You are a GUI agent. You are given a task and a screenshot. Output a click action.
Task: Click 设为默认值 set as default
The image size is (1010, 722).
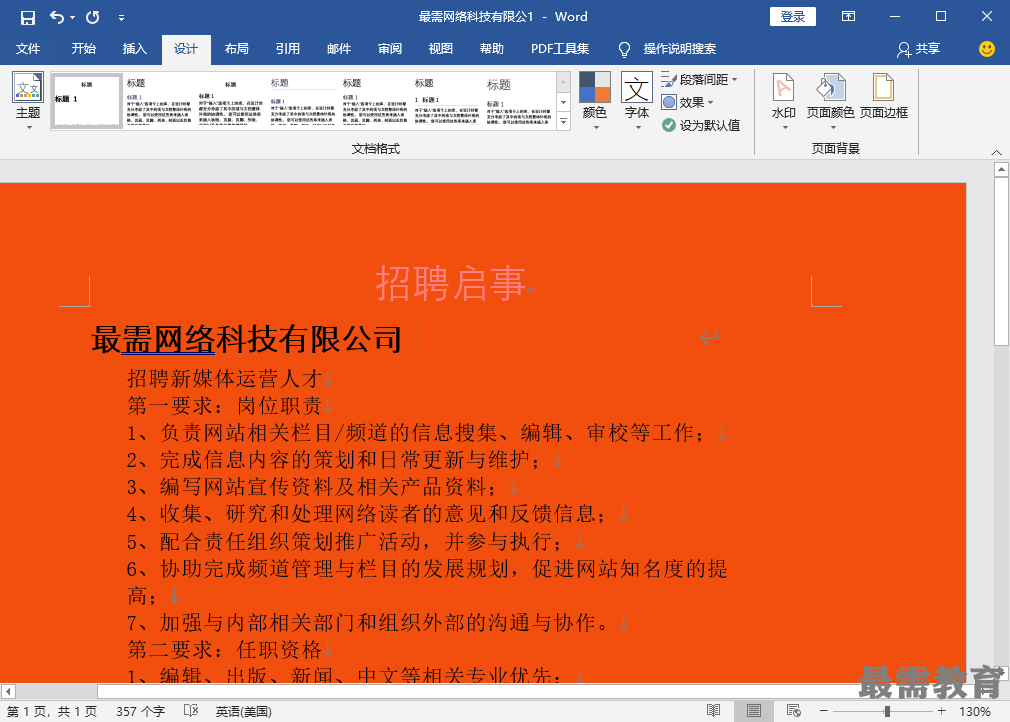(701, 125)
